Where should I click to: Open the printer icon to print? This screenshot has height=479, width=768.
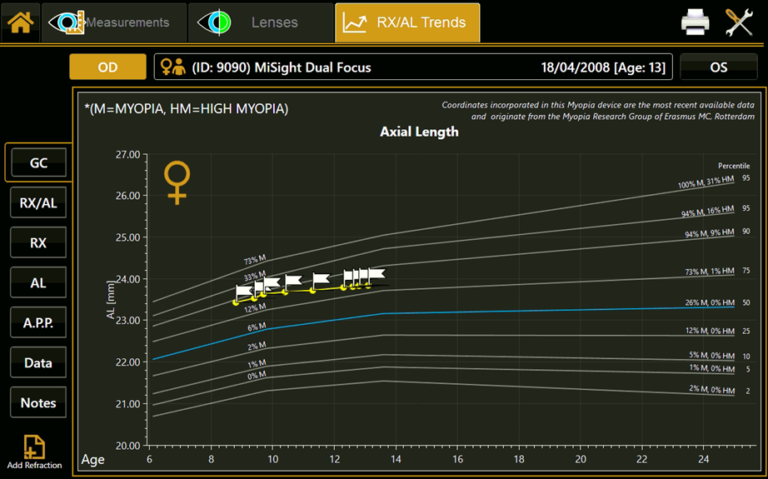click(x=696, y=22)
